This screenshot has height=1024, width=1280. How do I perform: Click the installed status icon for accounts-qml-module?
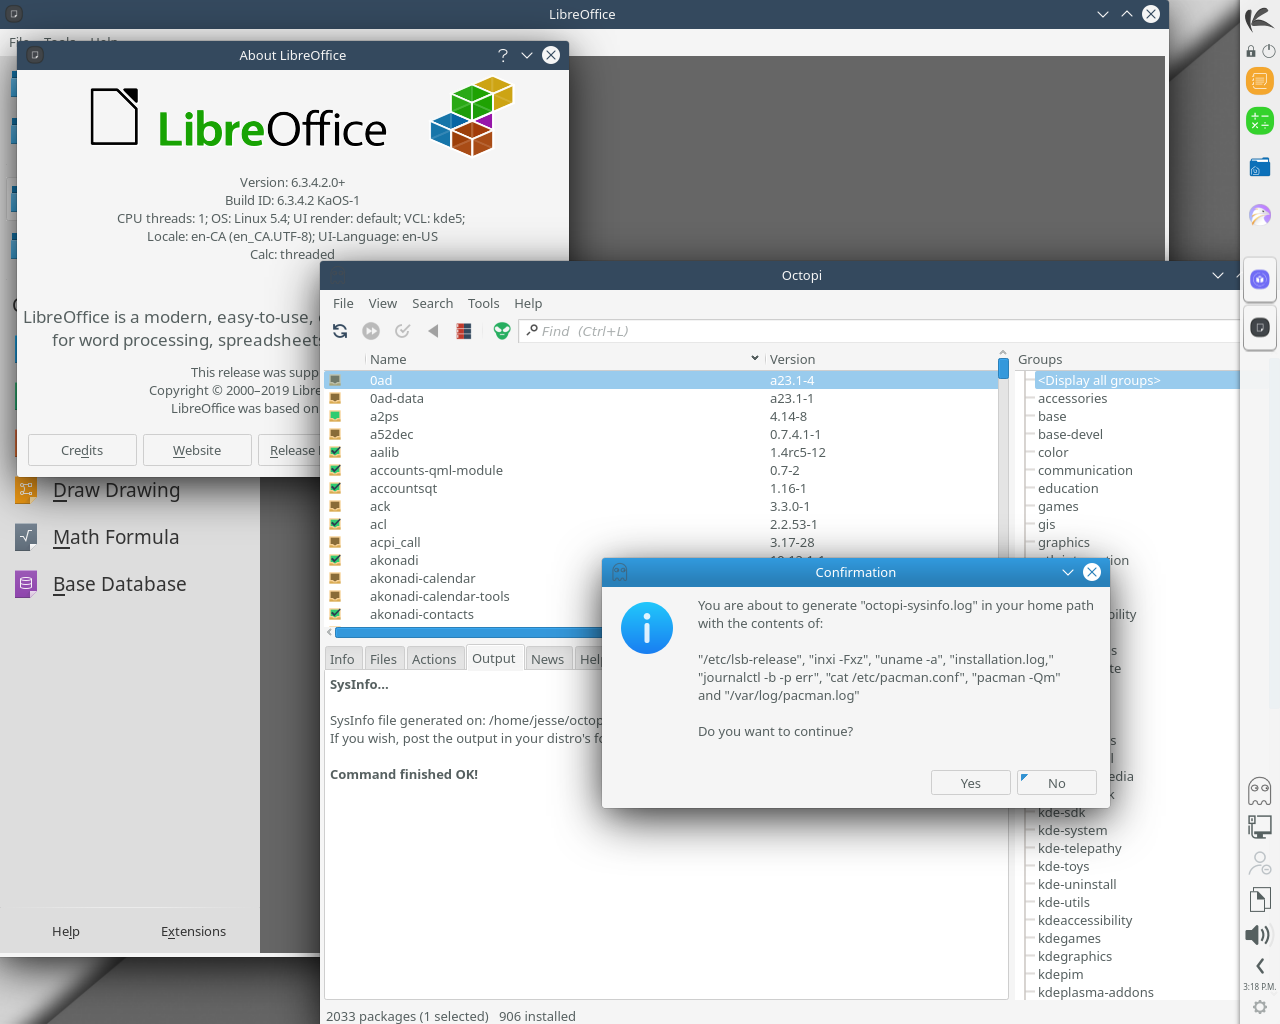(335, 470)
